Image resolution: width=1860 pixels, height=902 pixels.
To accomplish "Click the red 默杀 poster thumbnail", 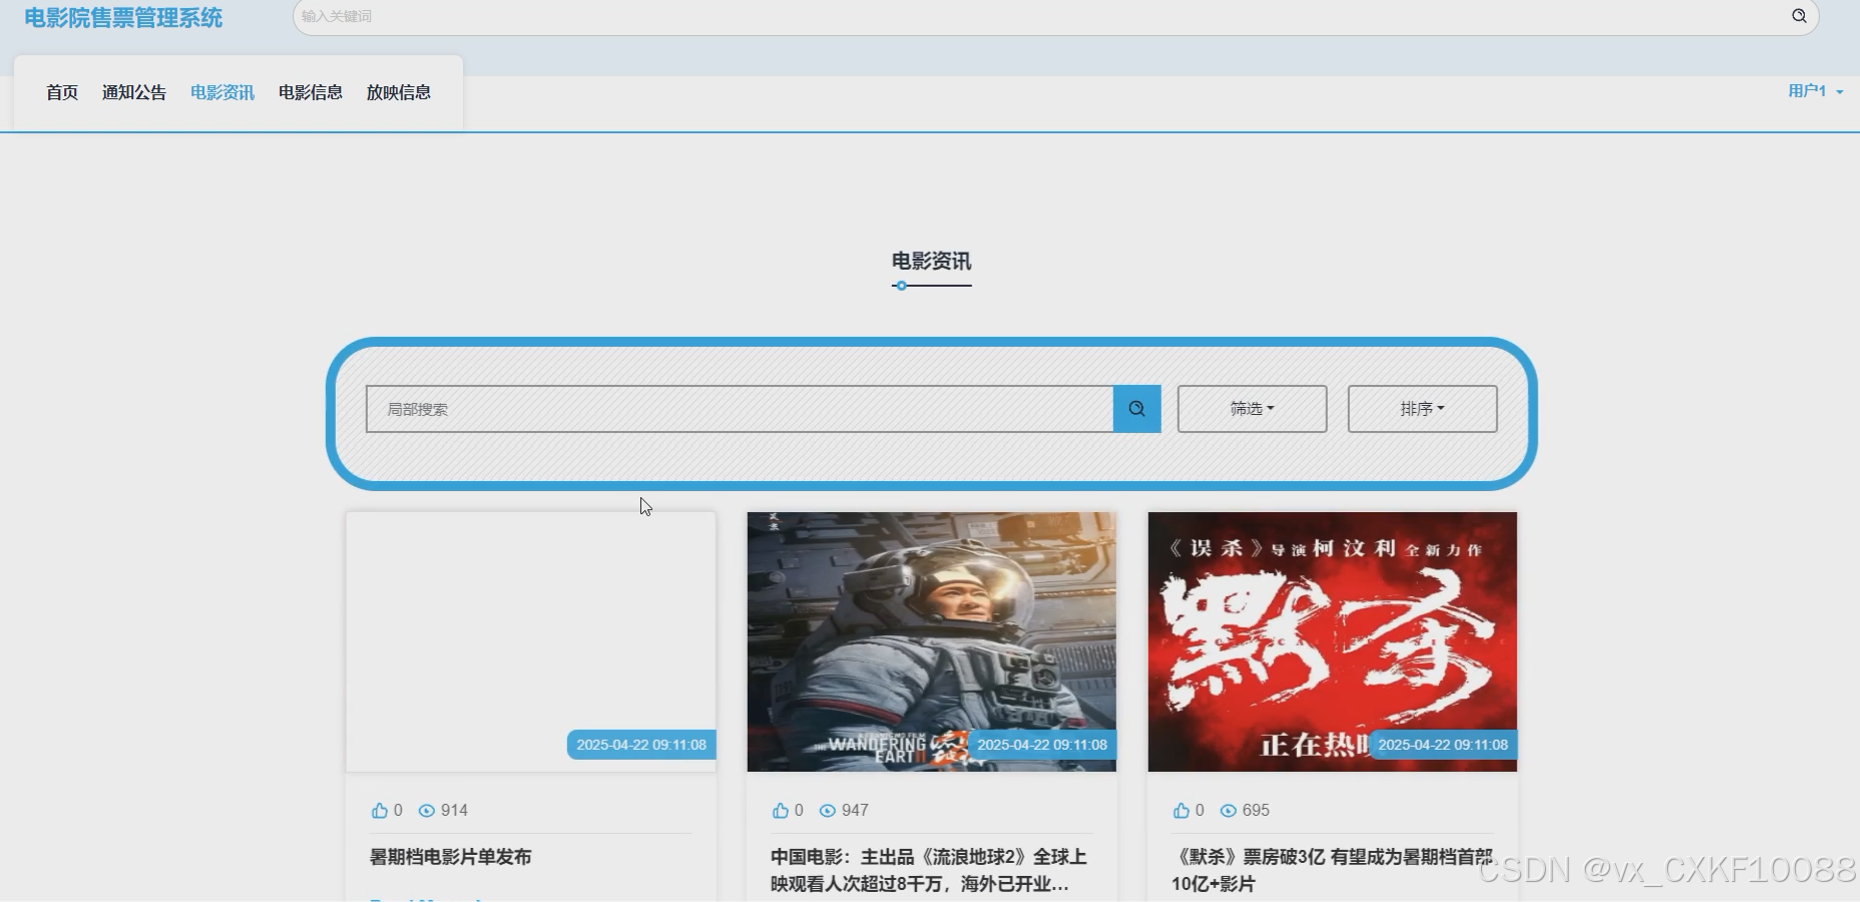I will coord(1332,641).
